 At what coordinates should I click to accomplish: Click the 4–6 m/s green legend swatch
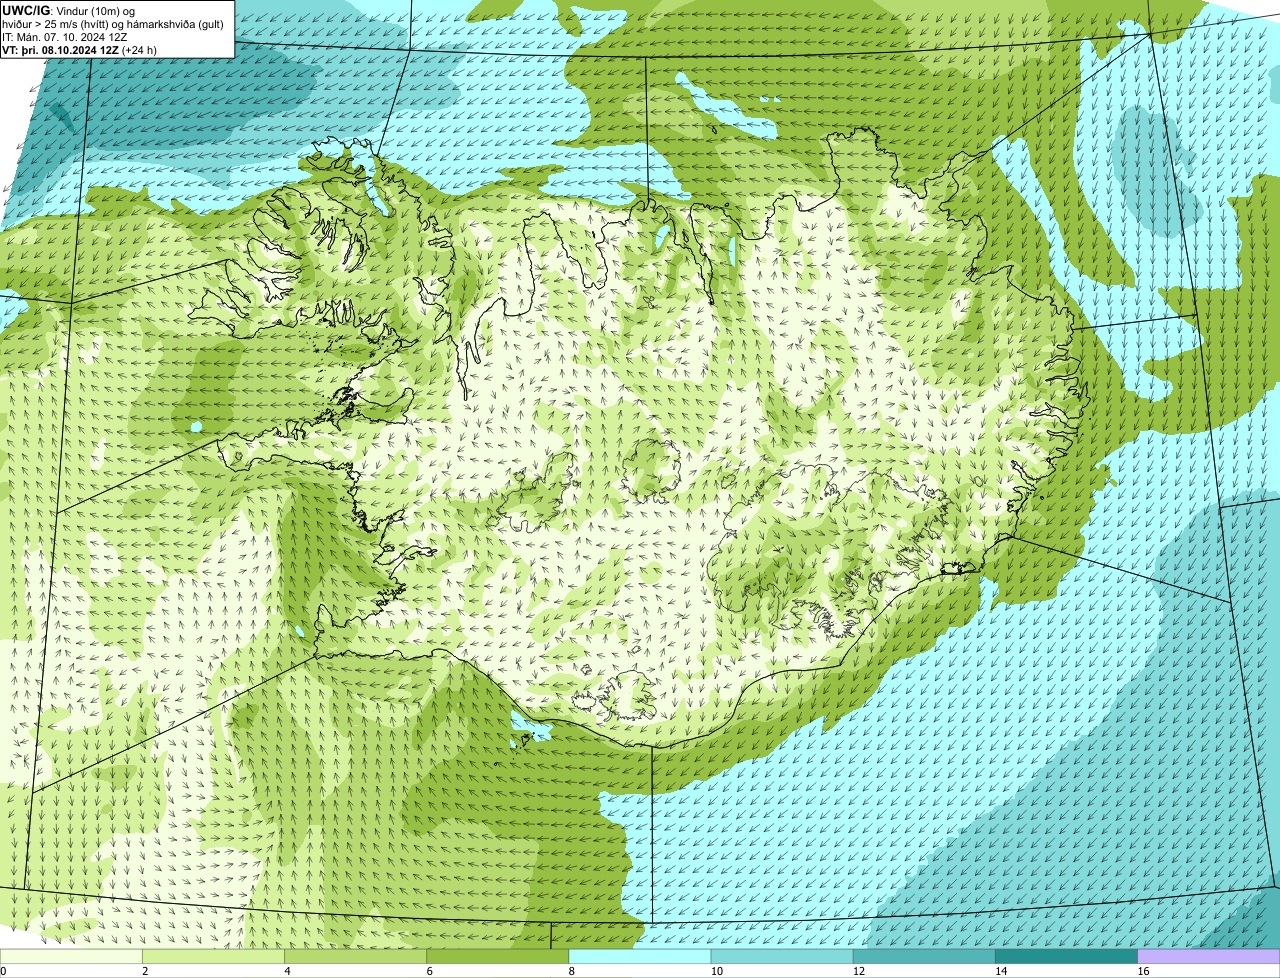pyautogui.click(x=356, y=956)
